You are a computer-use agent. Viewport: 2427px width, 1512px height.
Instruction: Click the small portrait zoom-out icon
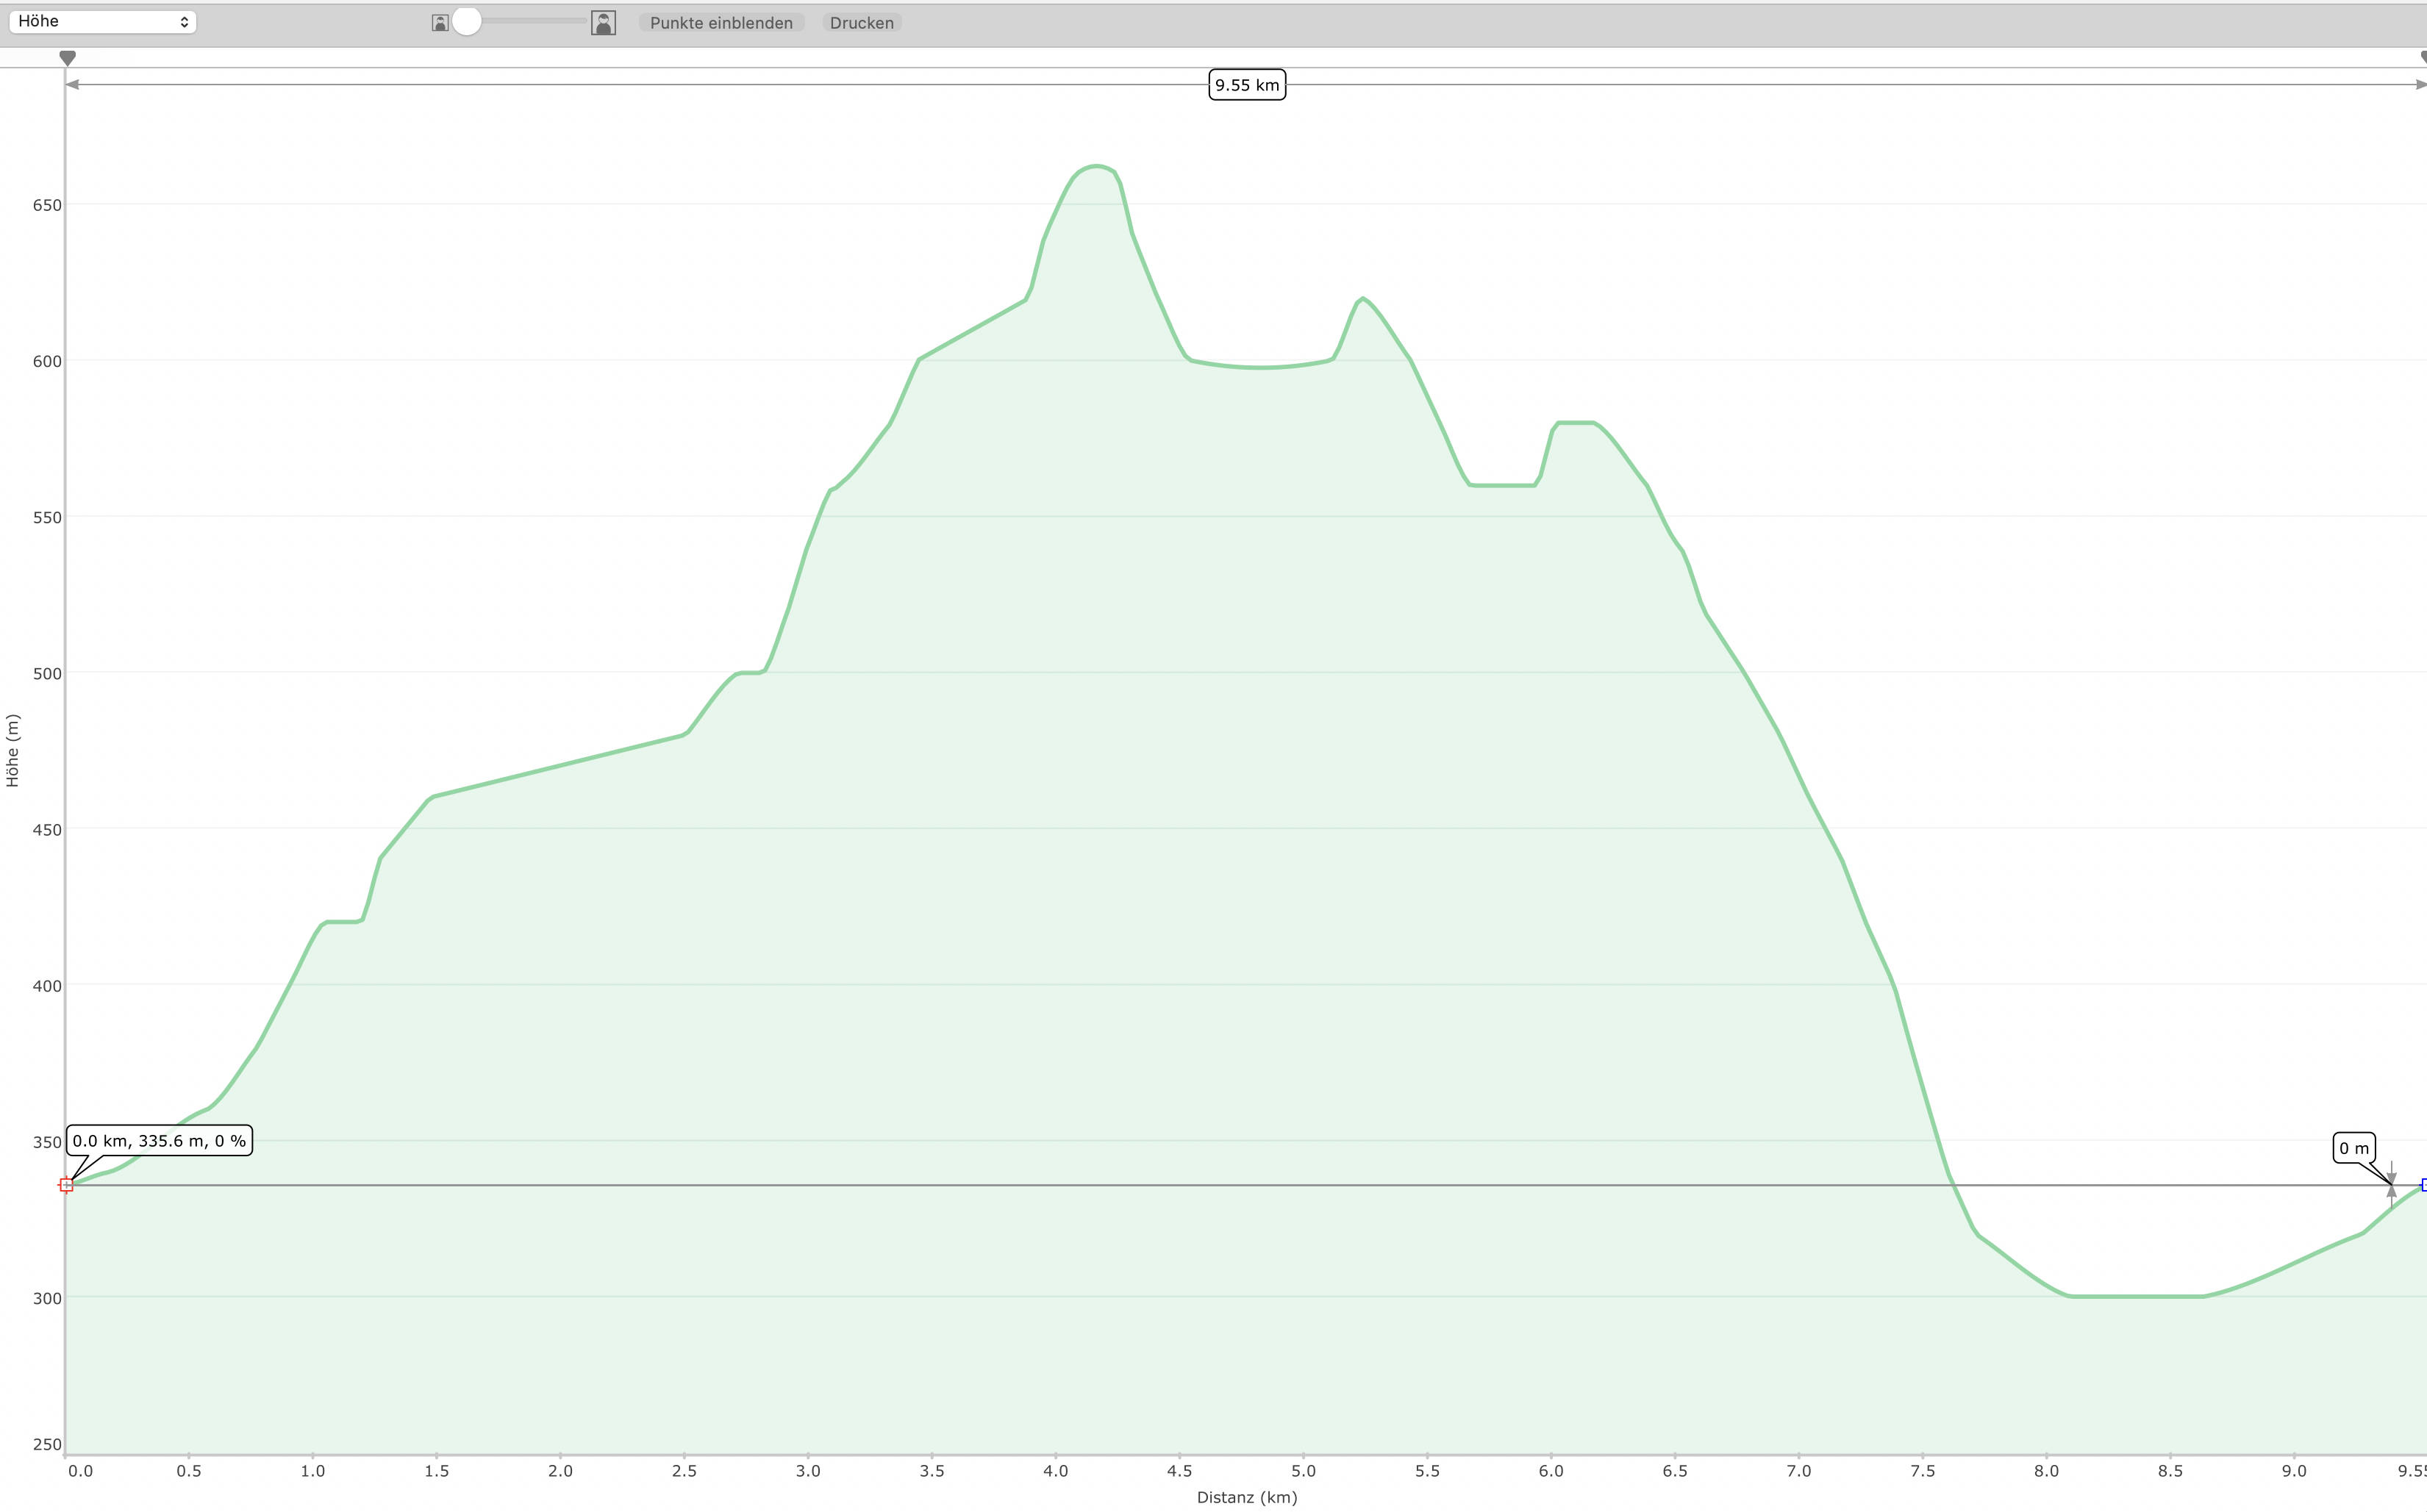(440, 22)
